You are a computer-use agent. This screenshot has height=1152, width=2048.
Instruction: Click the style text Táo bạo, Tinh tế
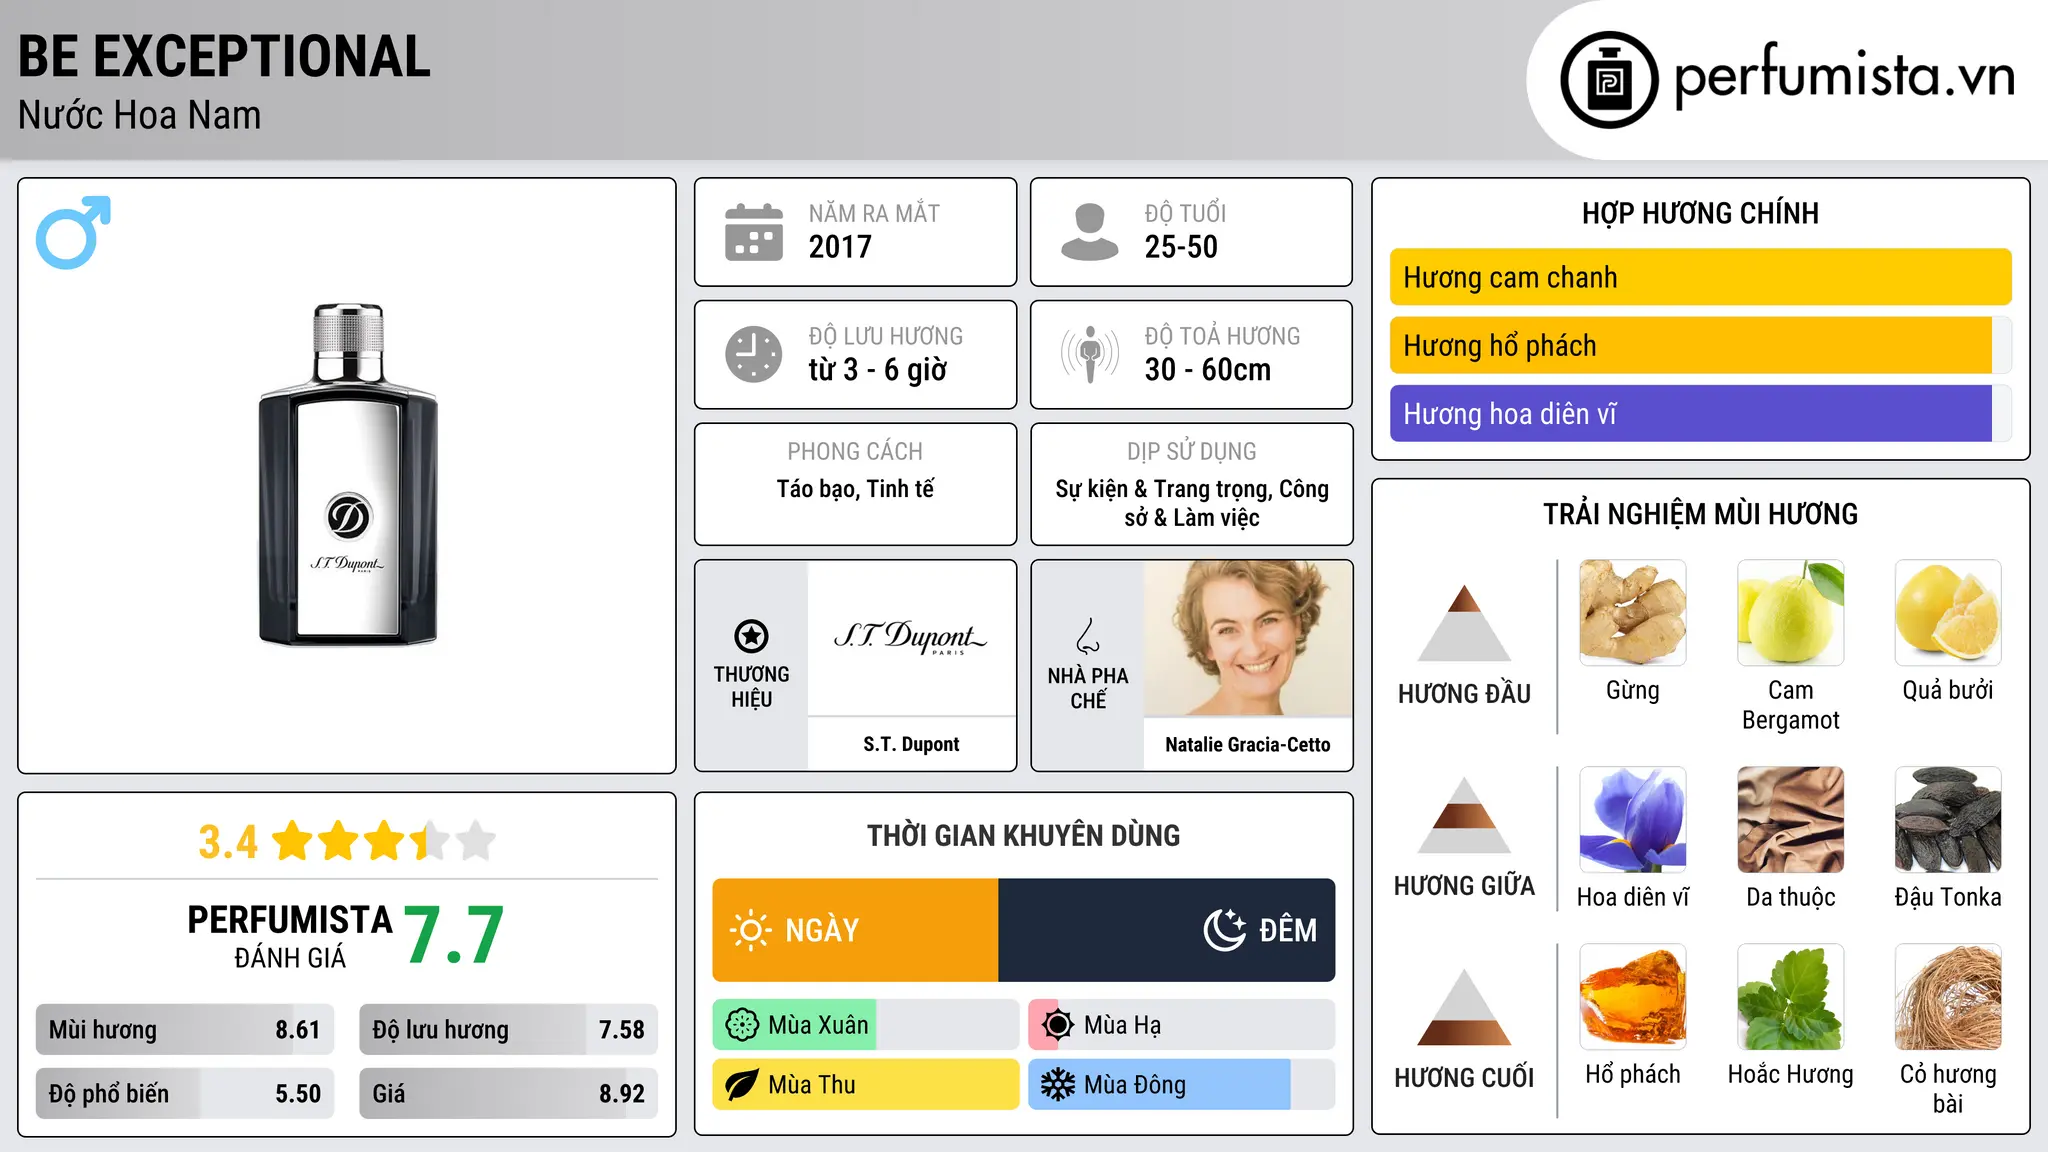(x=855, y=489)
